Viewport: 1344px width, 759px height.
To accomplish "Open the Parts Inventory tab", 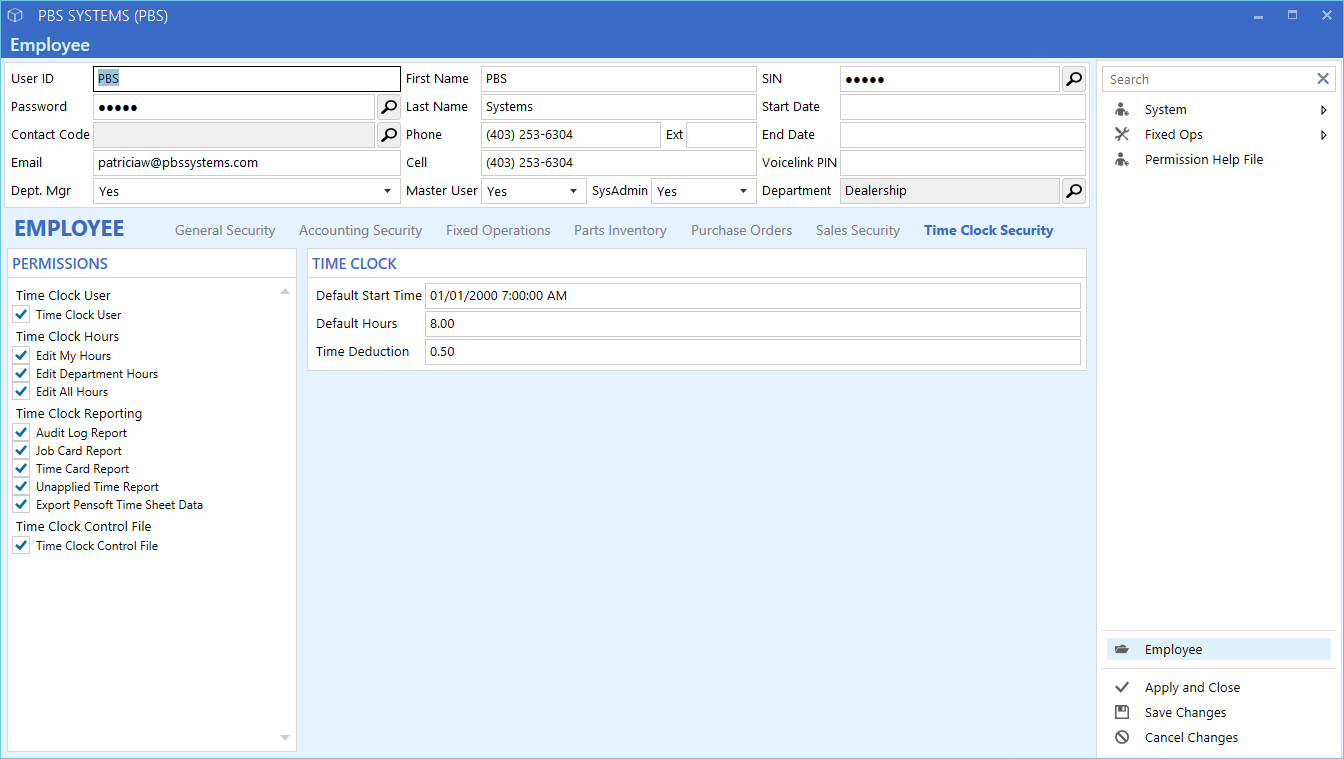I will tap(620, 230).
